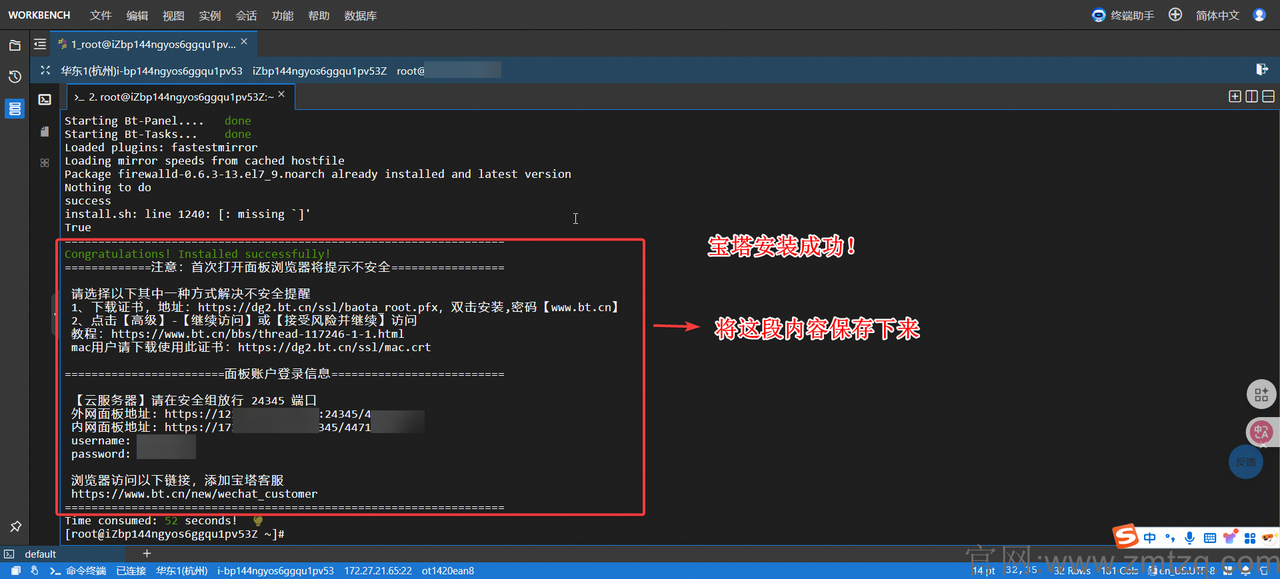The height and width of the screenshot is (579, 1280).
Task: Click the floating translate widget button
Action: pos(1262,432)
